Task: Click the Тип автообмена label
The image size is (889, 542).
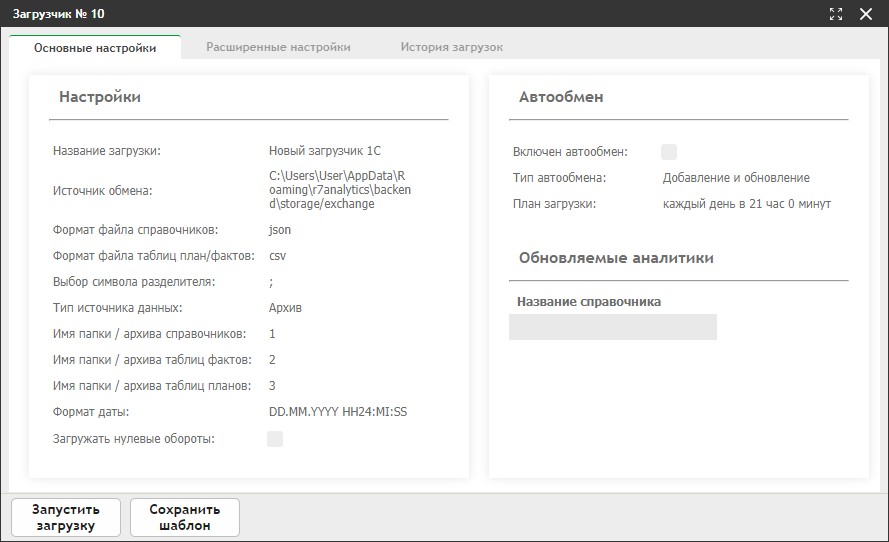Action: click(559, 177)
